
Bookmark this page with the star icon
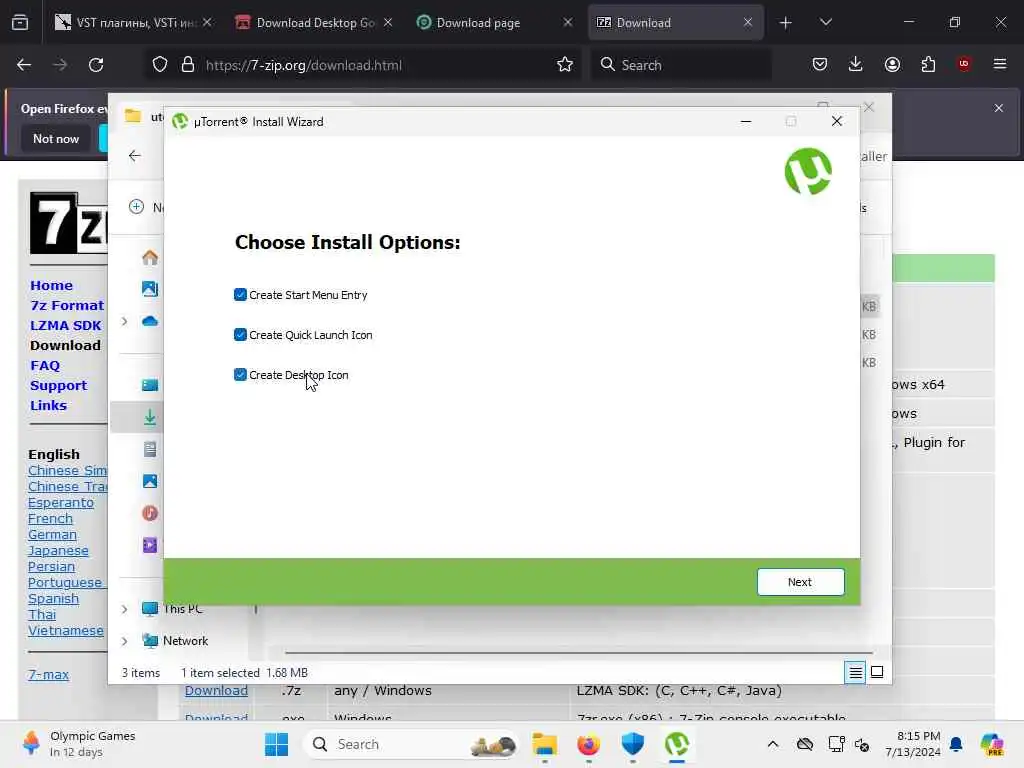[x=565, y=65]
